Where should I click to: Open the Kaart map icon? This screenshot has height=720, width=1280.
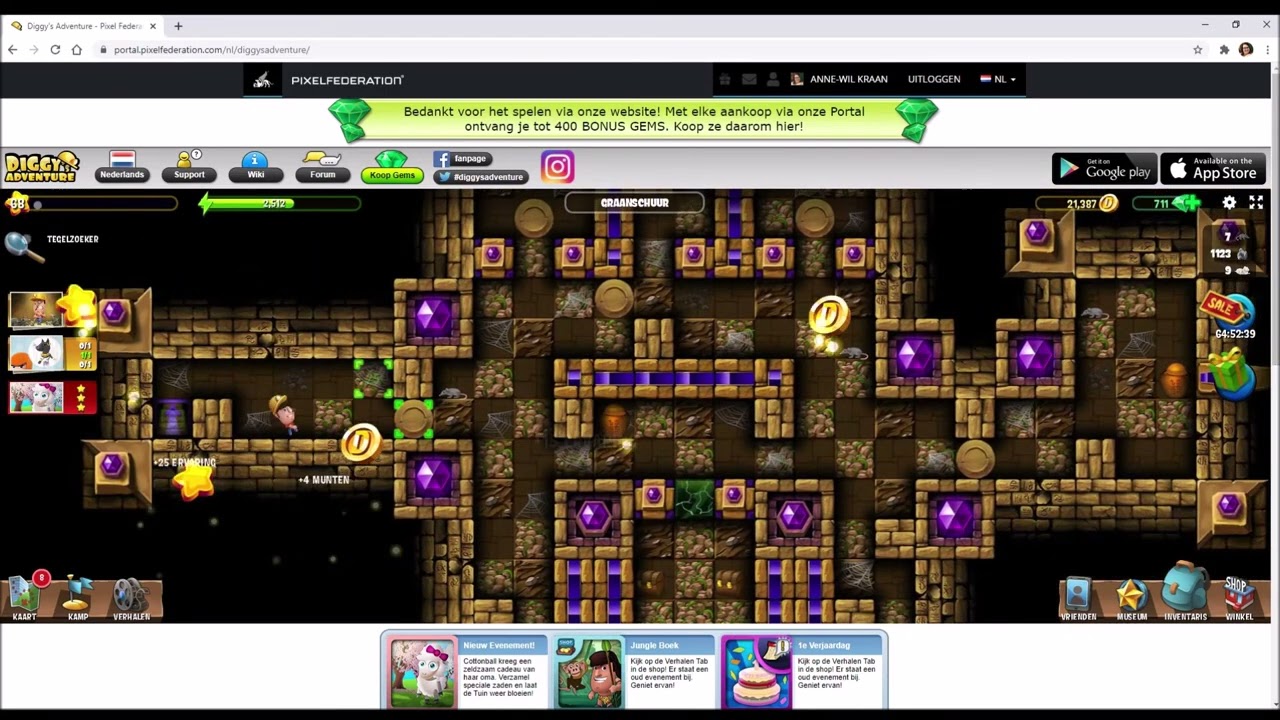pyautogui.click(x=25, y=595)
